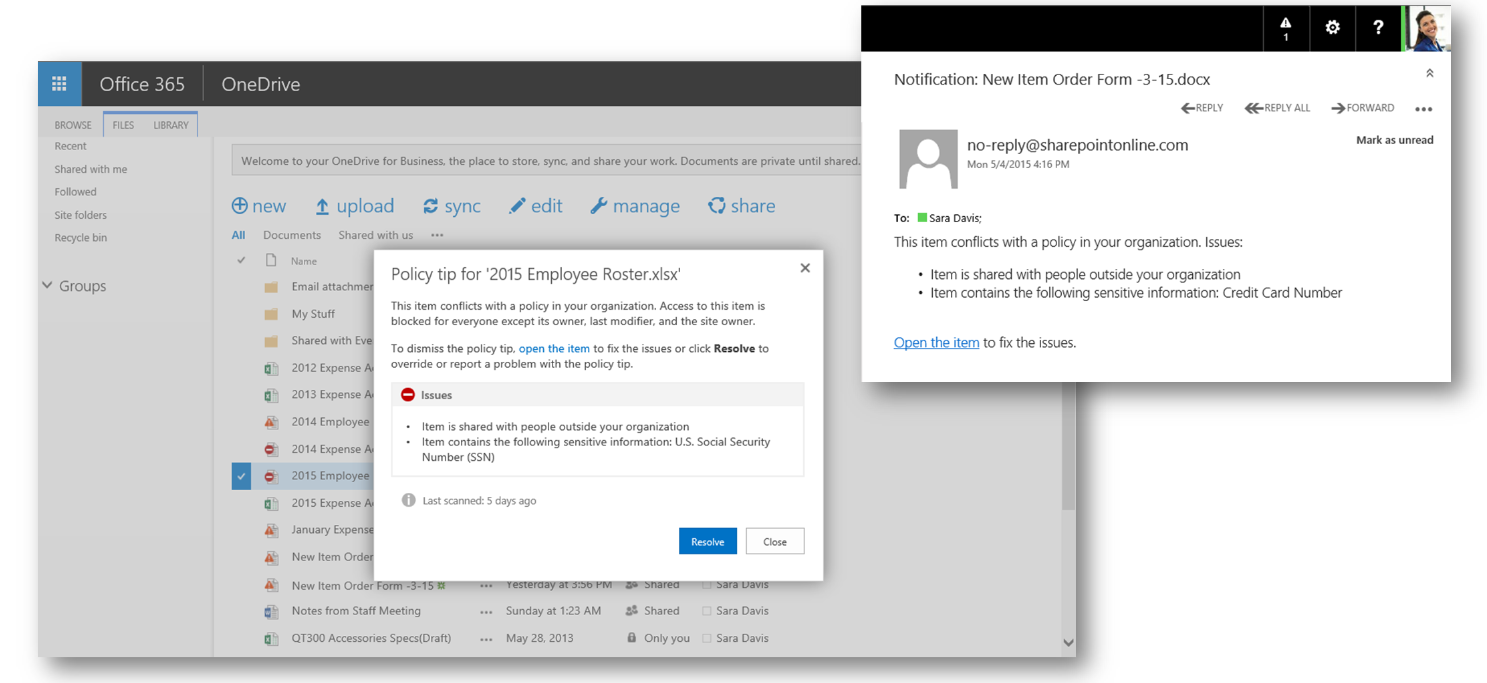Click scrollbar down arrow in file list
The image size is (1487, 683).
(1067, 643)
